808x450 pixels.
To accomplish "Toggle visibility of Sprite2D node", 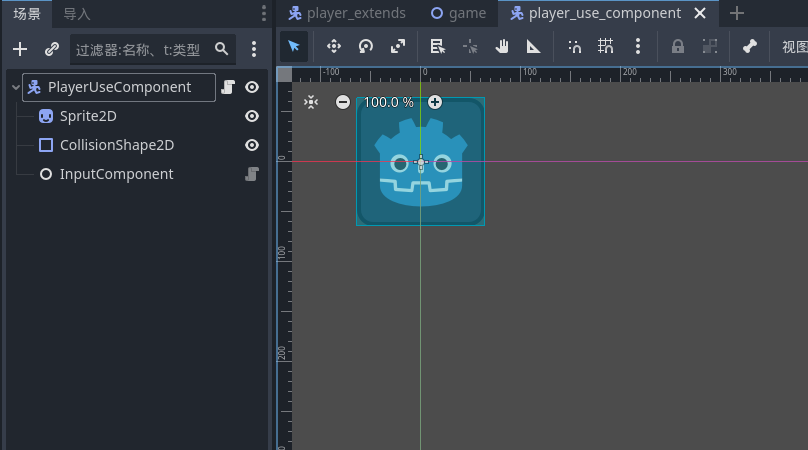I will [252, 116].
